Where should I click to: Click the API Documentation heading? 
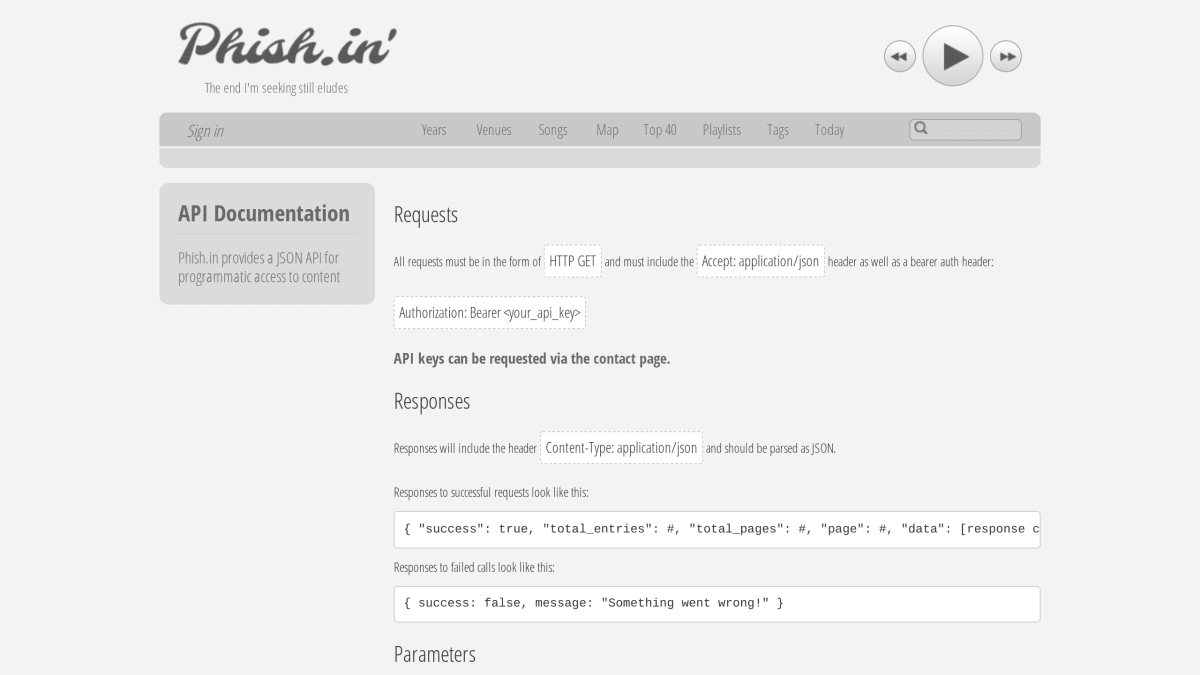pyautogui.click(x=264, y=213)
